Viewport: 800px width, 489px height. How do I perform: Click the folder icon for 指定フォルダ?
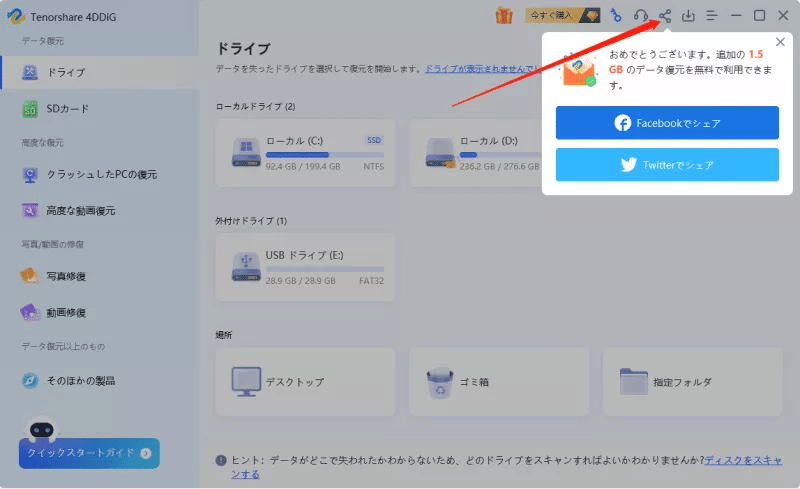click(x=634, y=381)
